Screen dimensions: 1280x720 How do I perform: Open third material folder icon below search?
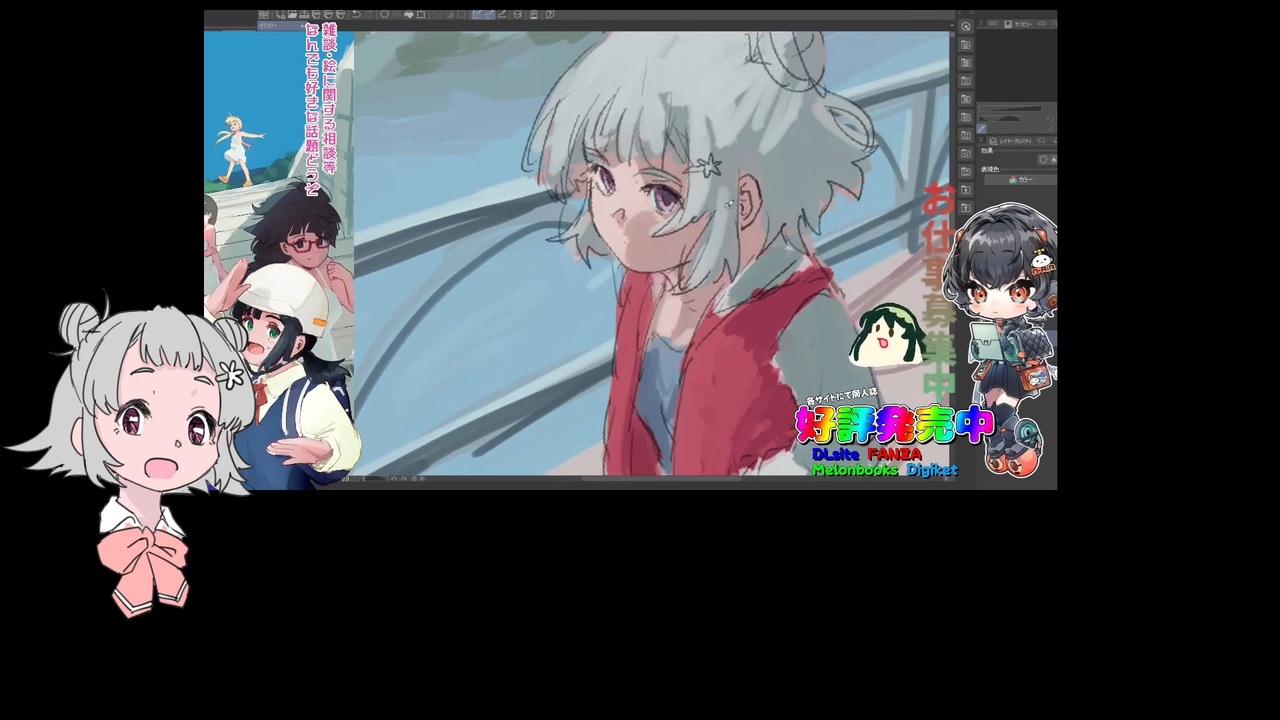[965, 81]
